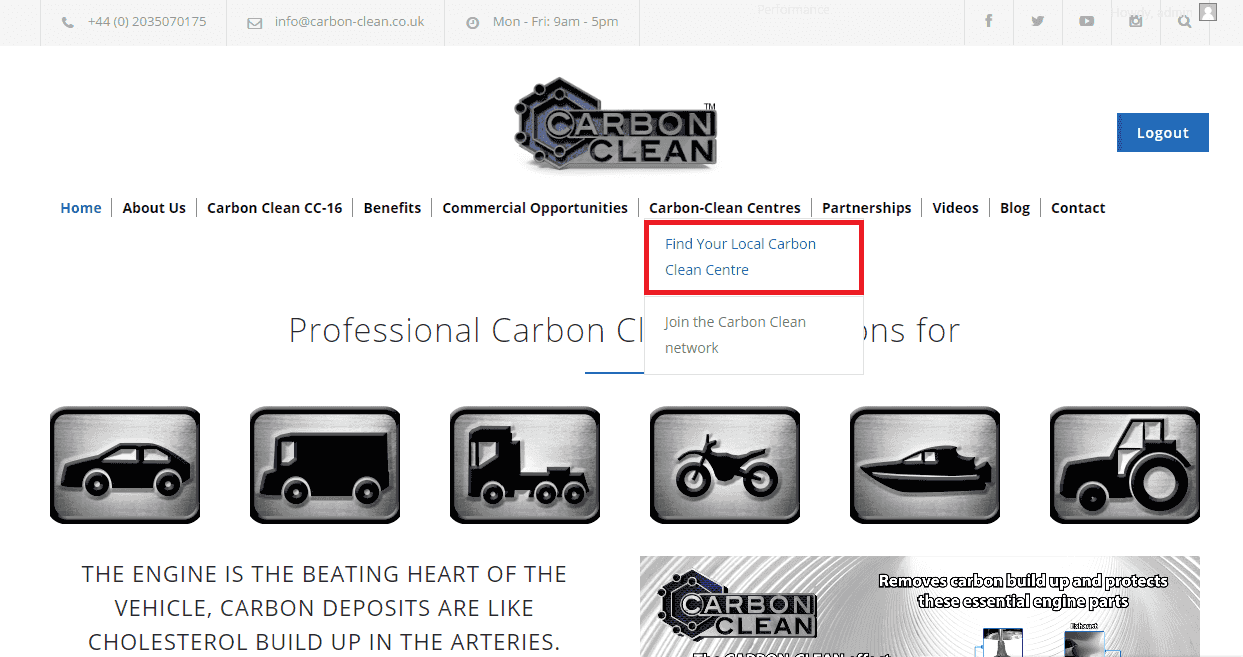
Task: Select the tractor vehicle icon
Action: pos(1125,465)
